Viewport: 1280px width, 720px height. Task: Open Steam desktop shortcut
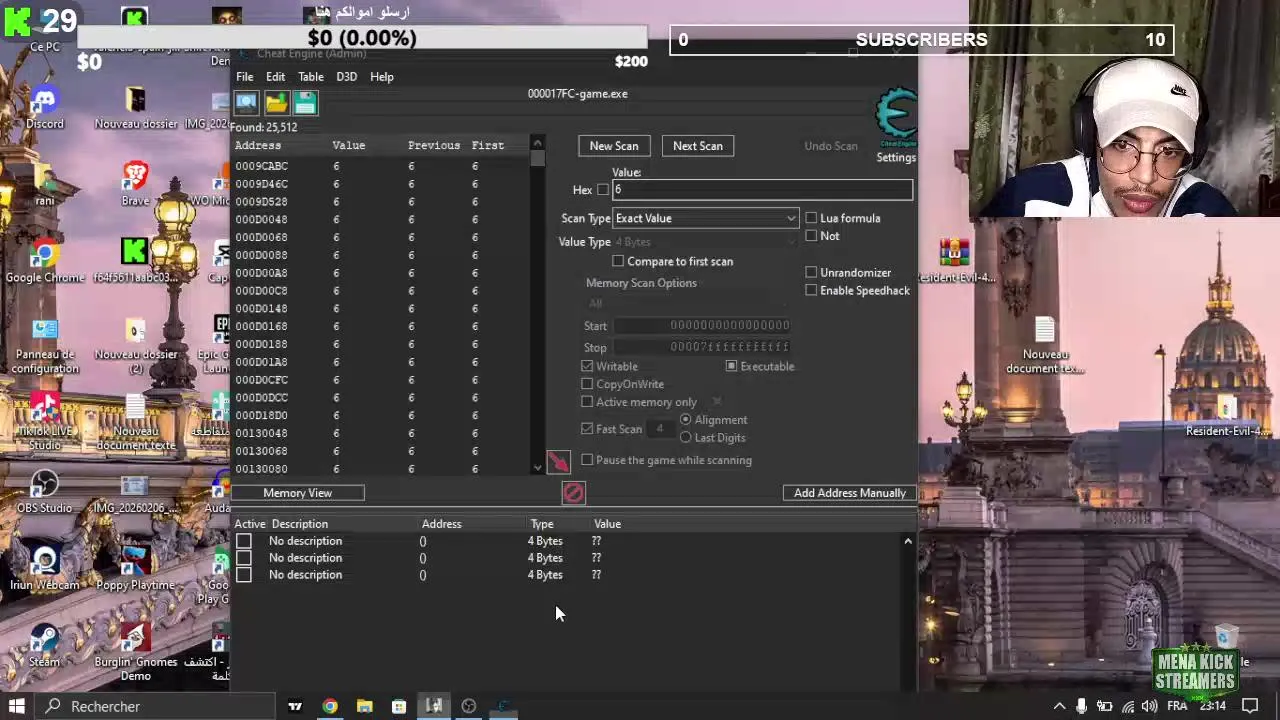point(44,646)
